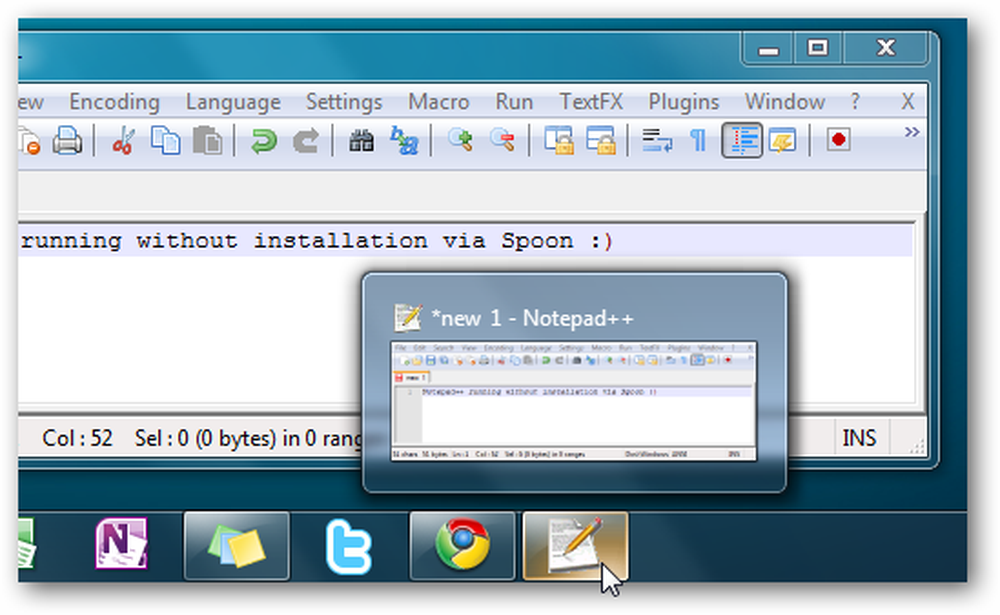1000x615 pixels.
Task: Open the Window menu
Action: click(784, 102)
